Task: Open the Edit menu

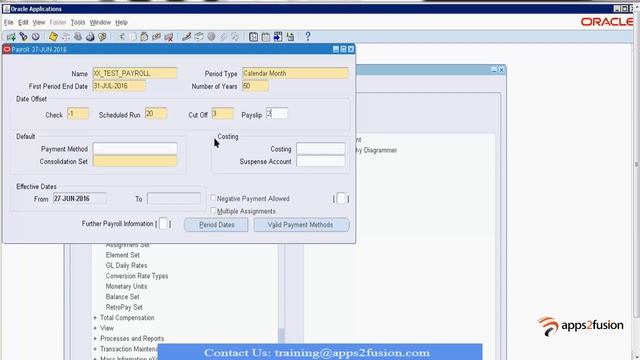Action: [x=23, y=22]
